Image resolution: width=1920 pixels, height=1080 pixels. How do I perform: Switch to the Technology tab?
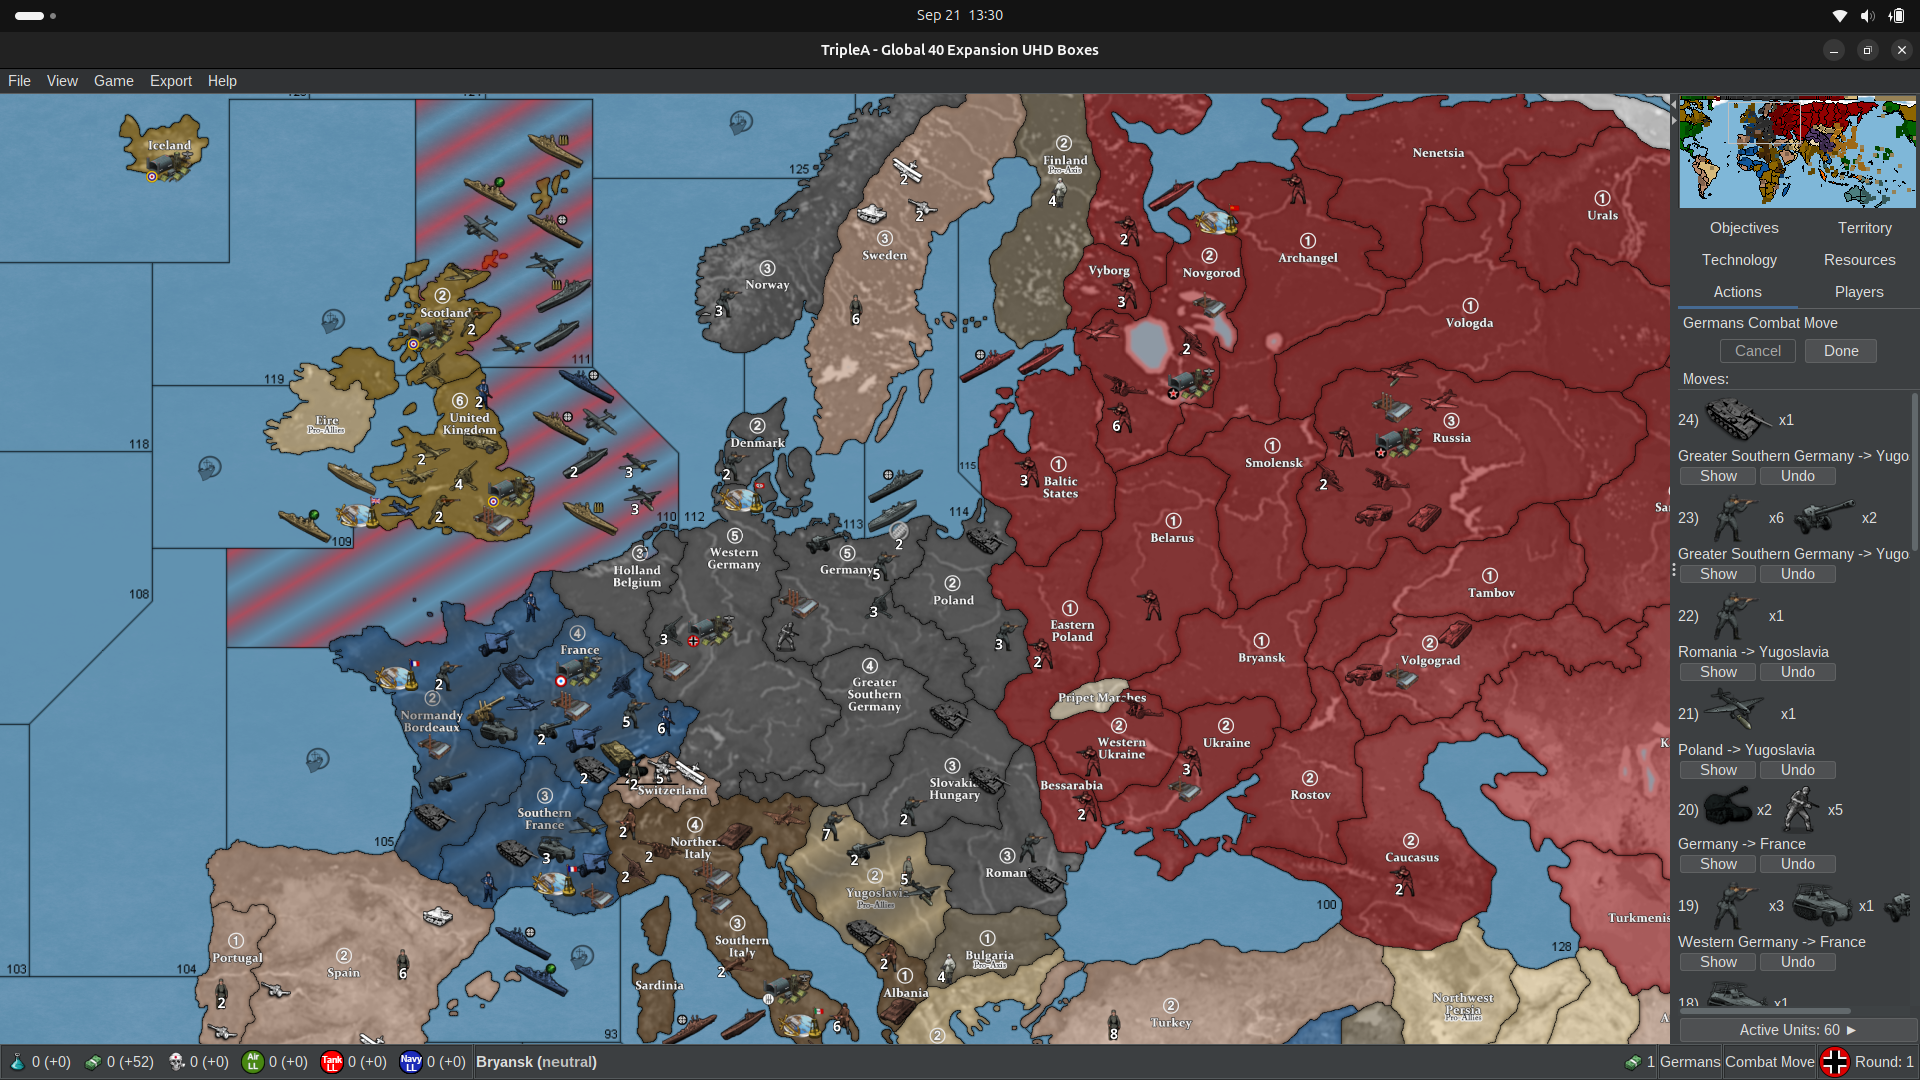tap(1739, 260)
